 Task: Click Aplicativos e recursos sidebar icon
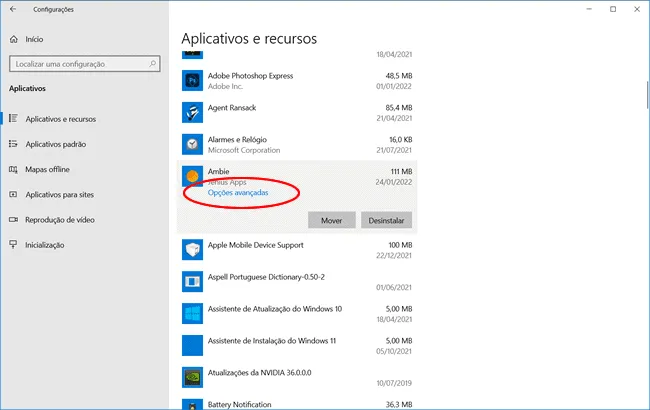click(x=13, y=119)
